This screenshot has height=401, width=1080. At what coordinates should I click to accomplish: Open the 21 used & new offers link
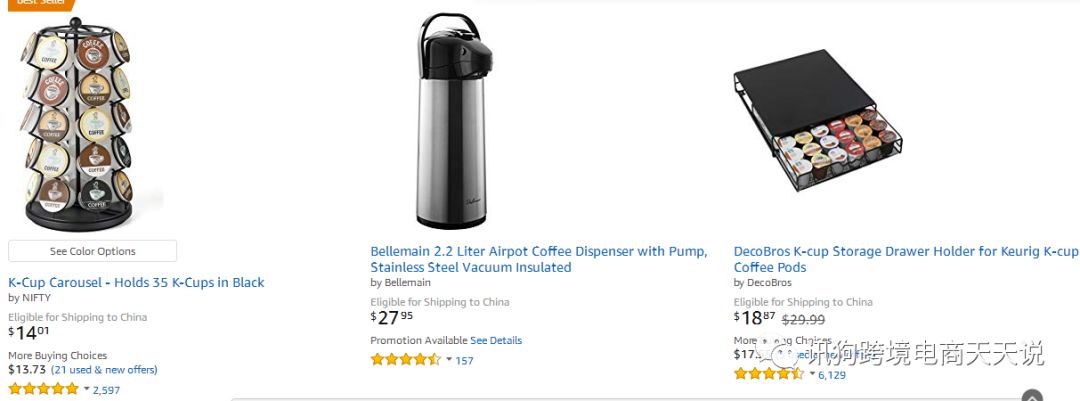tap(104, 369)
